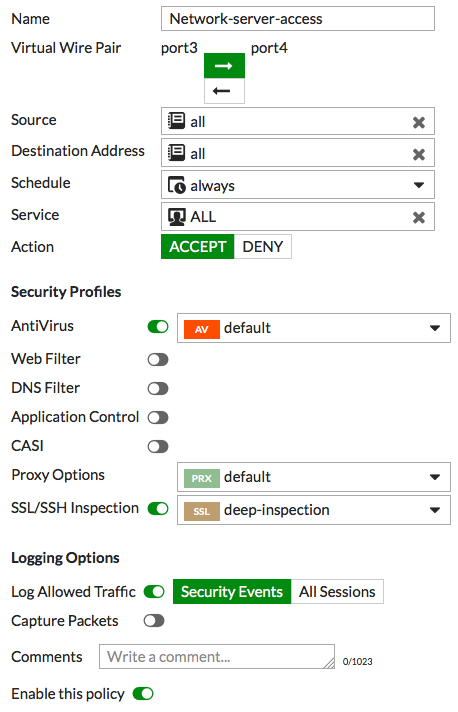Enable Application Control toggle

[158, 418]
